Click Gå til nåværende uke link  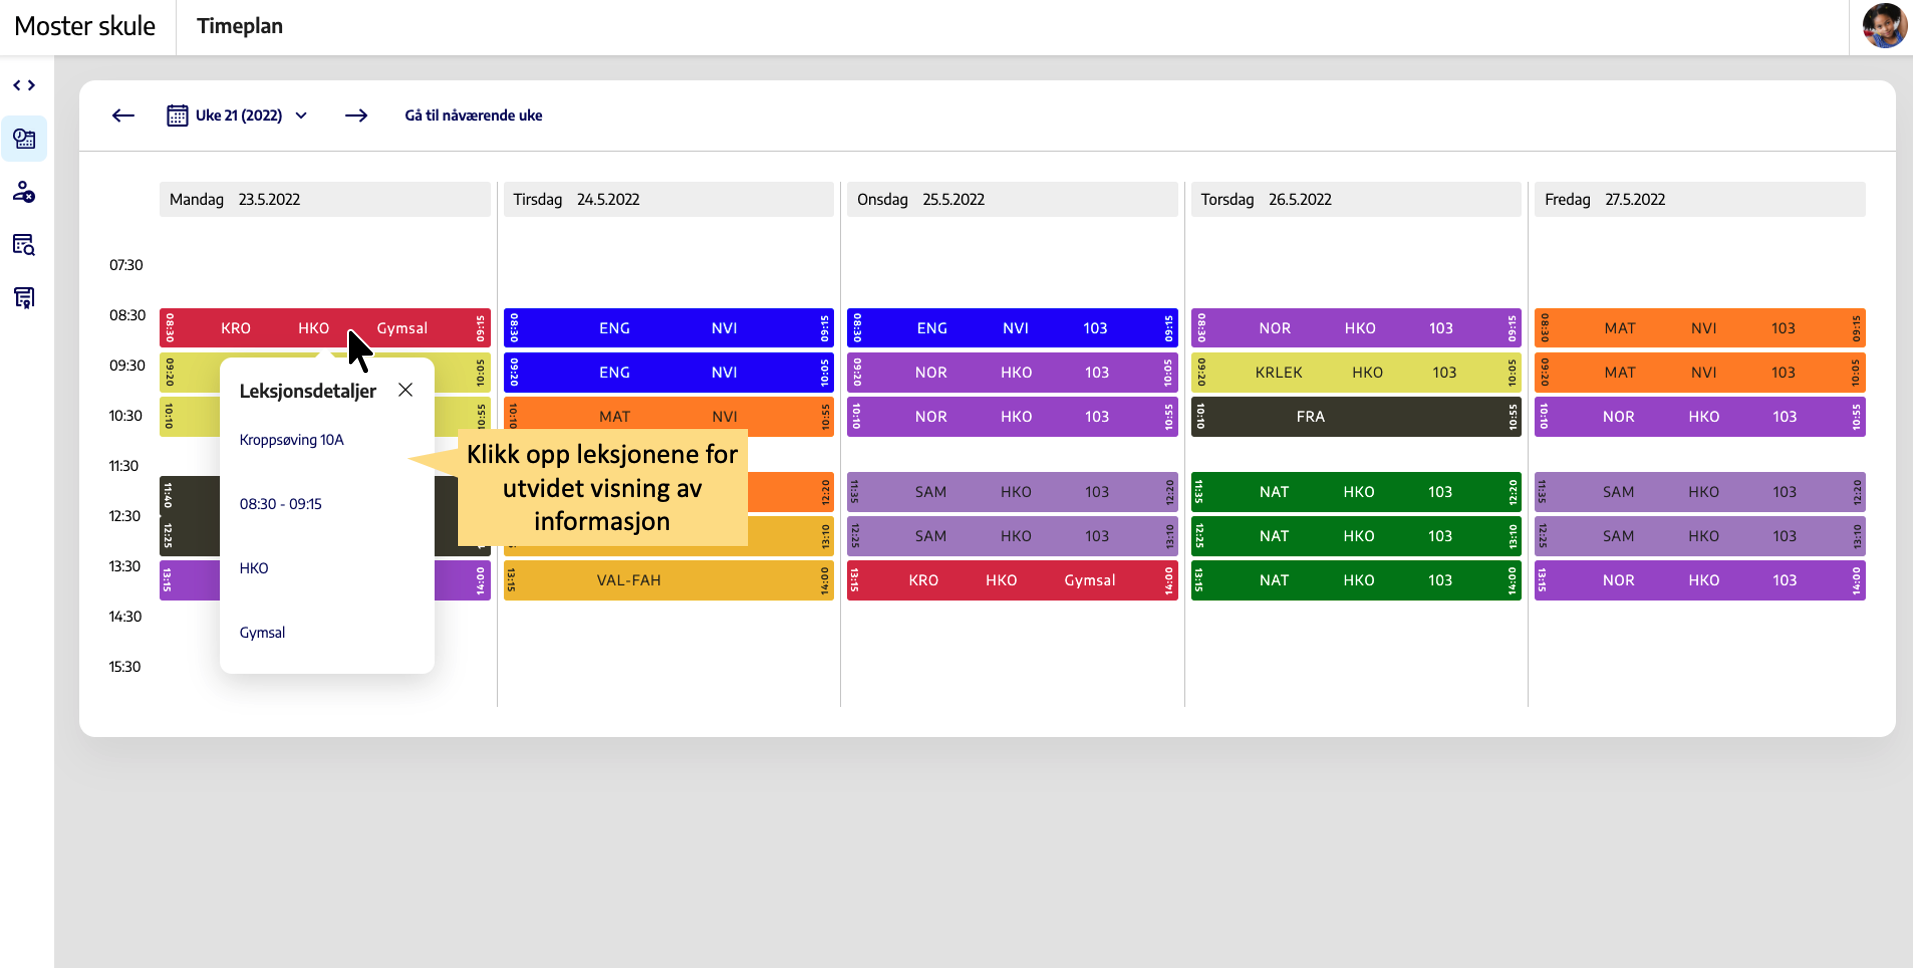pos(473,116)
